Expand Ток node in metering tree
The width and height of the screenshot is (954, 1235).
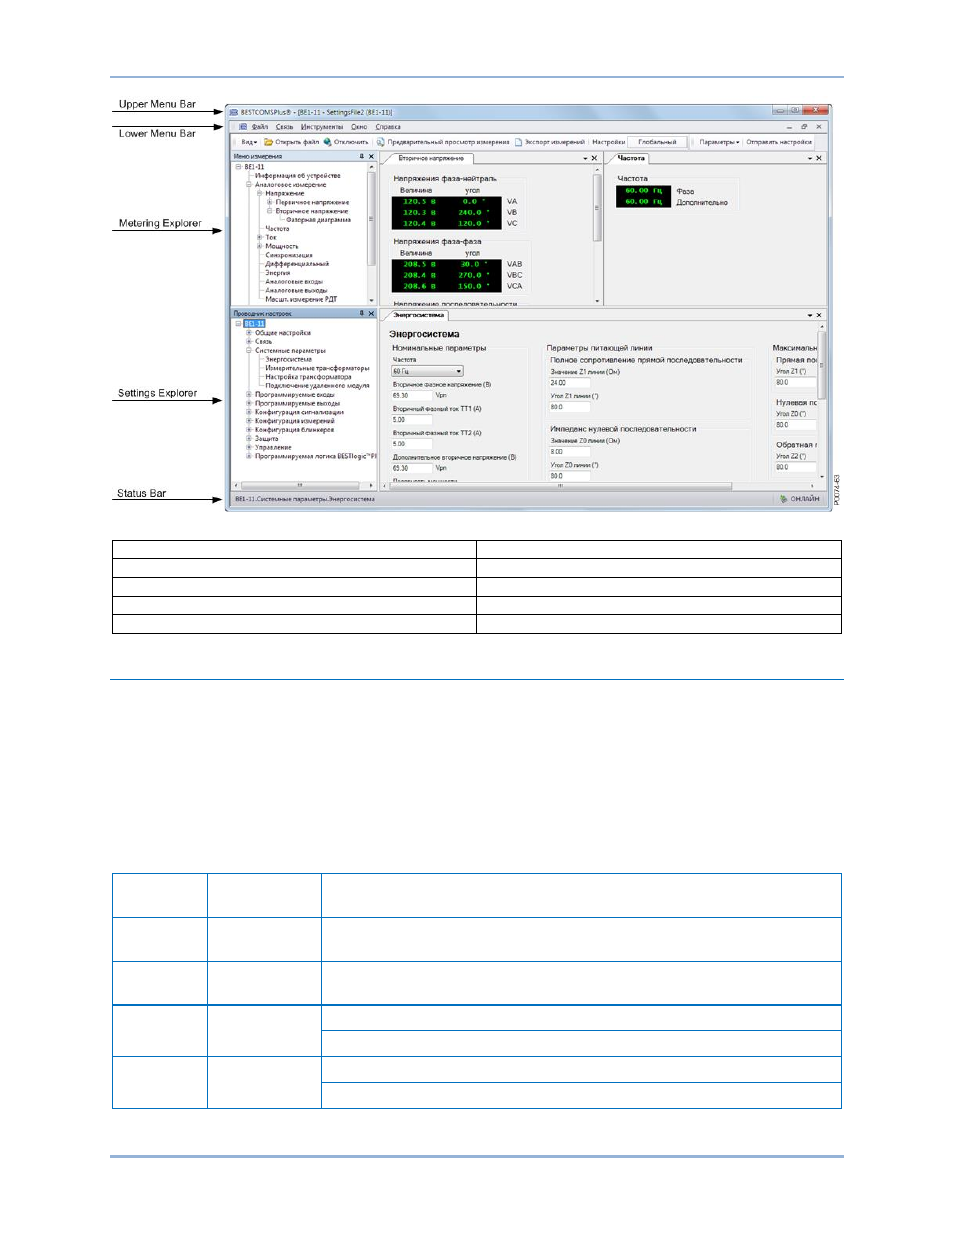pyautogui.click(x=259, y=238)
